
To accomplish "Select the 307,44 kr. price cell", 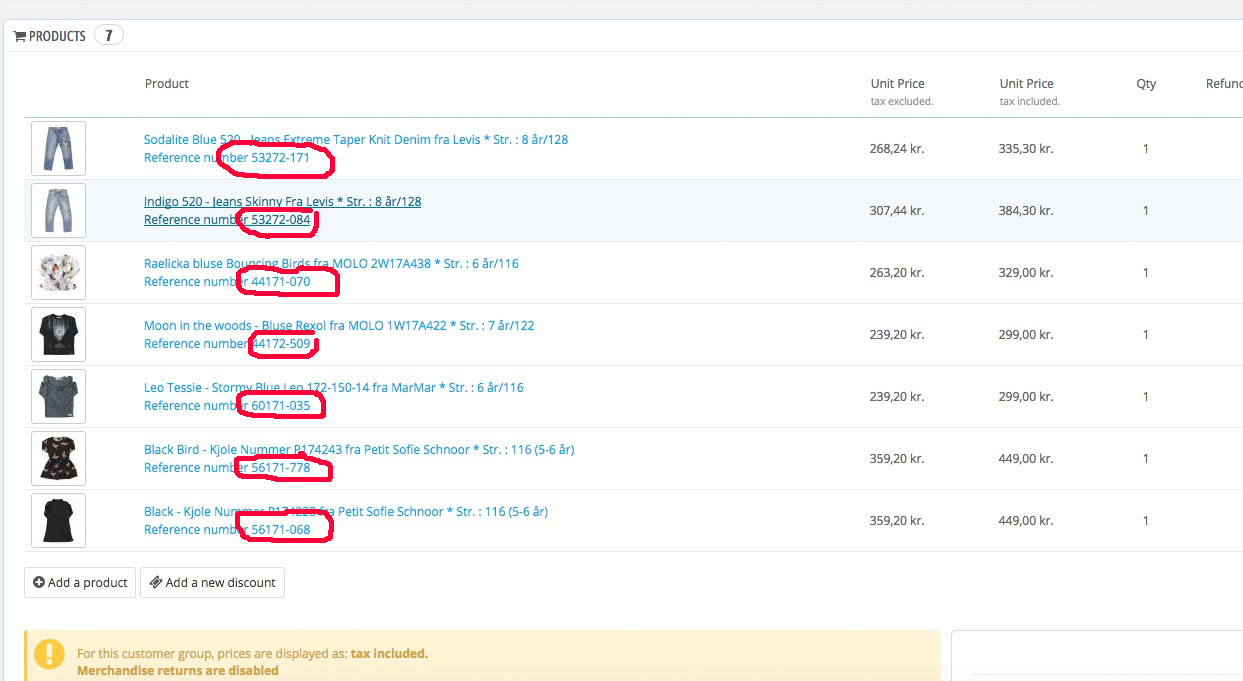I will coord(897,211).
